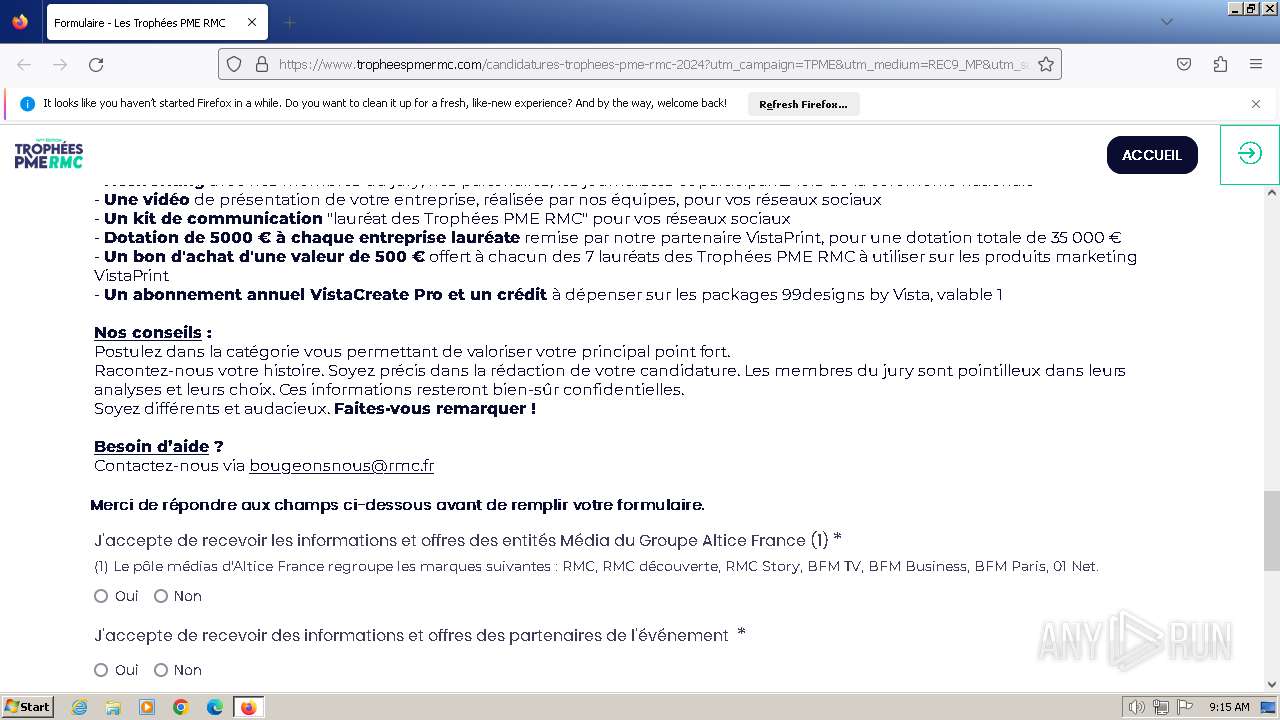
Task: Click the scrollbar down arrow
Action: tap(1272, 685)
